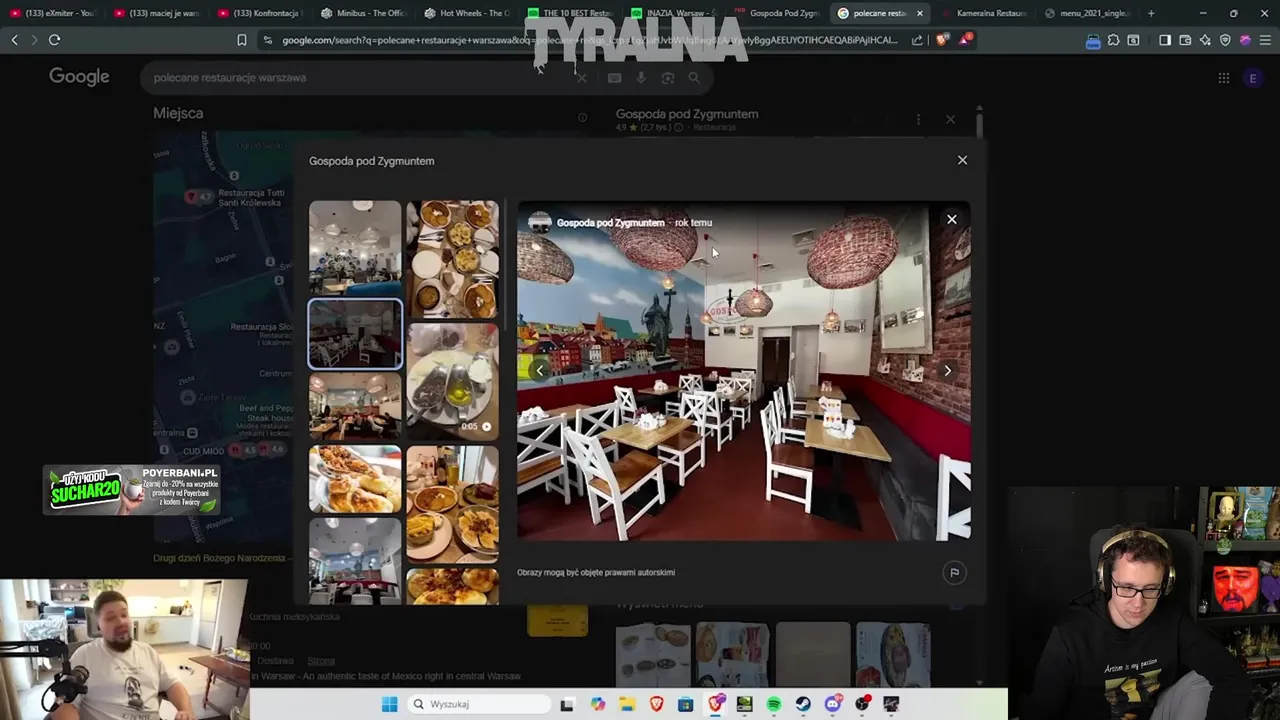Open the beer and plates thumbnail
Viewport: 1280px width, 720px height.
coord(452,504)
